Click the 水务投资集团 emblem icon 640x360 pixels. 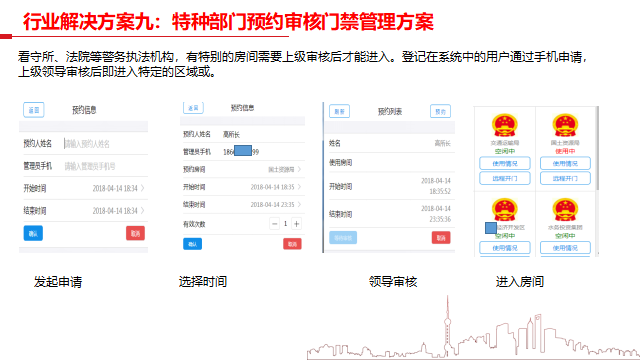tap(565, 210)
